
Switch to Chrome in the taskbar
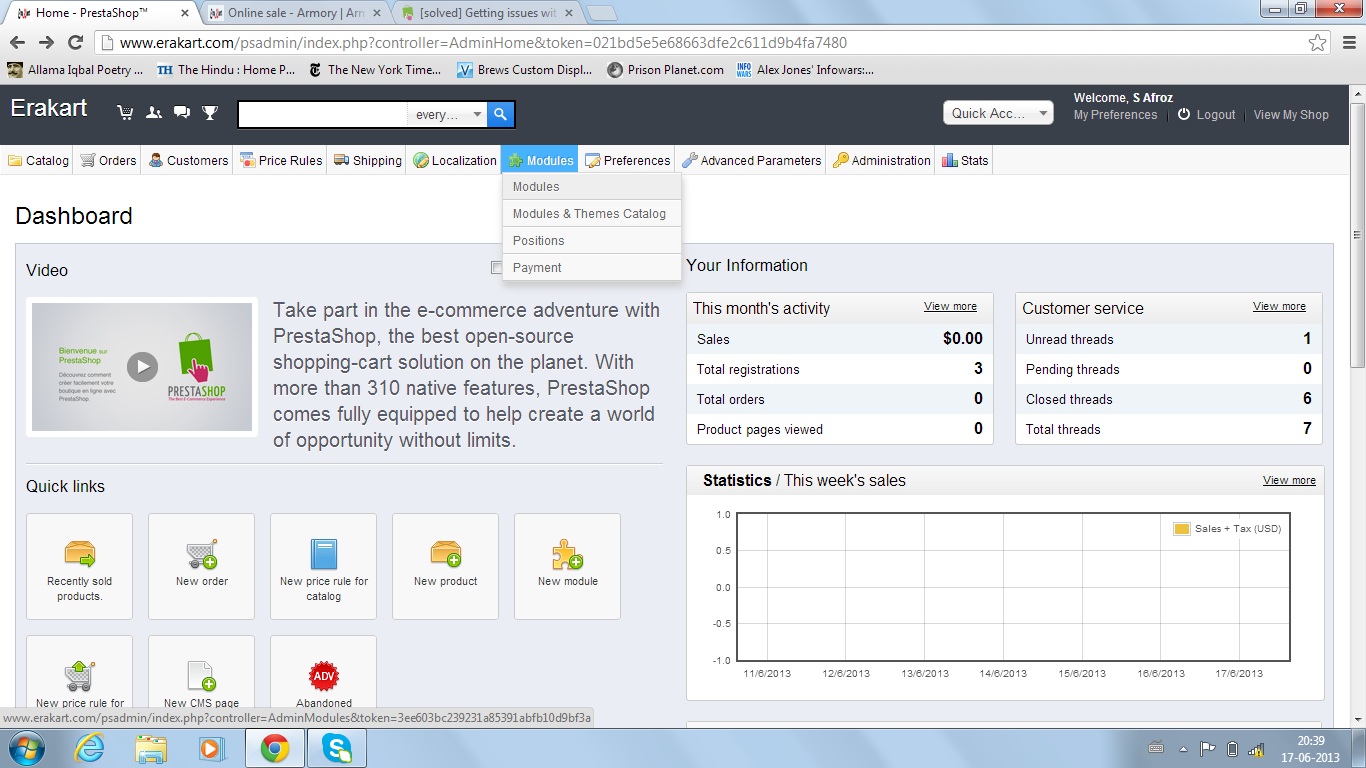(x=275, y=748)
